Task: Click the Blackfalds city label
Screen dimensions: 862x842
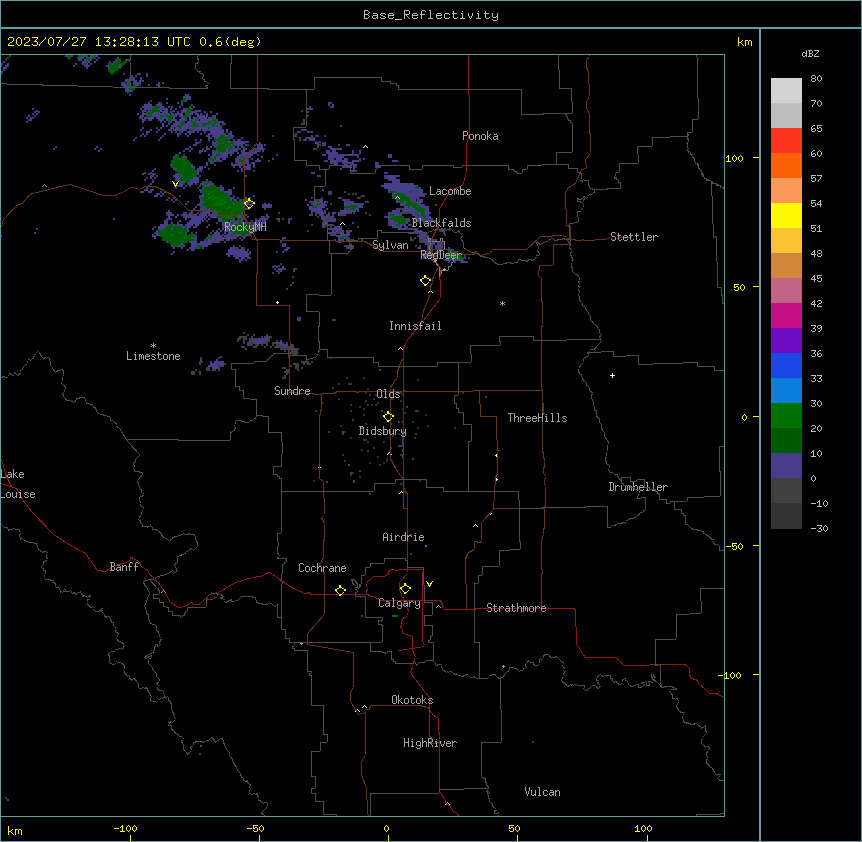Action: point(441,223)
